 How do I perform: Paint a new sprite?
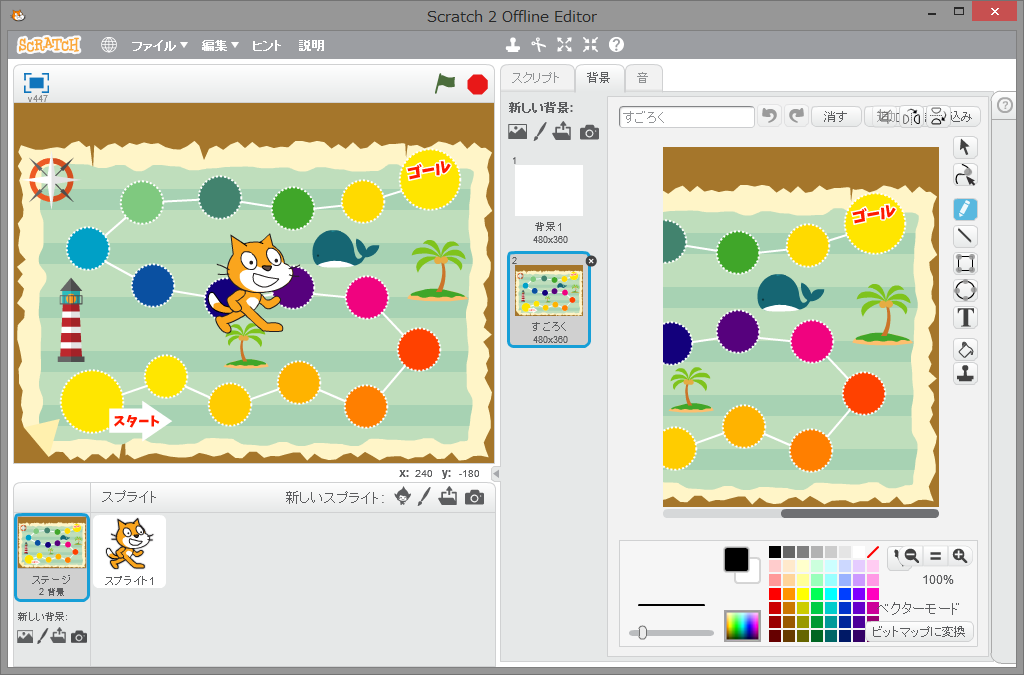point(424,497)
